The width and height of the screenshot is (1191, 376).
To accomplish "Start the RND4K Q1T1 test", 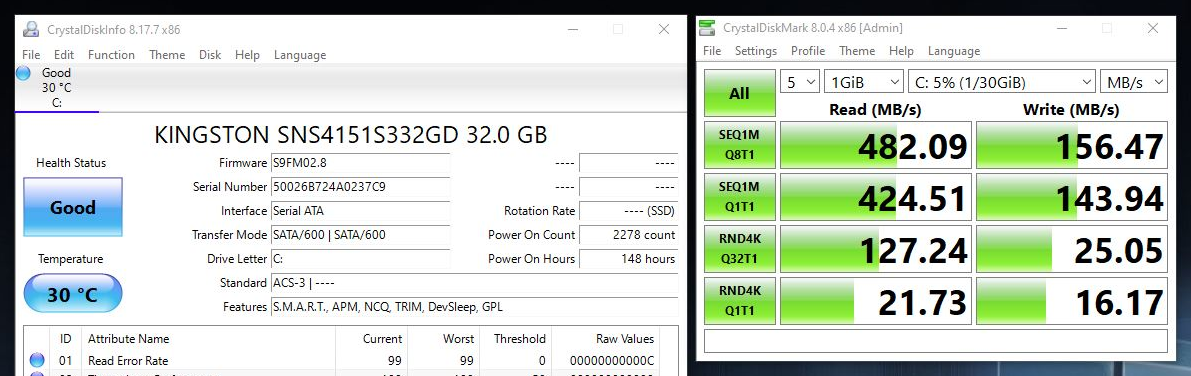I will point(739,300).
